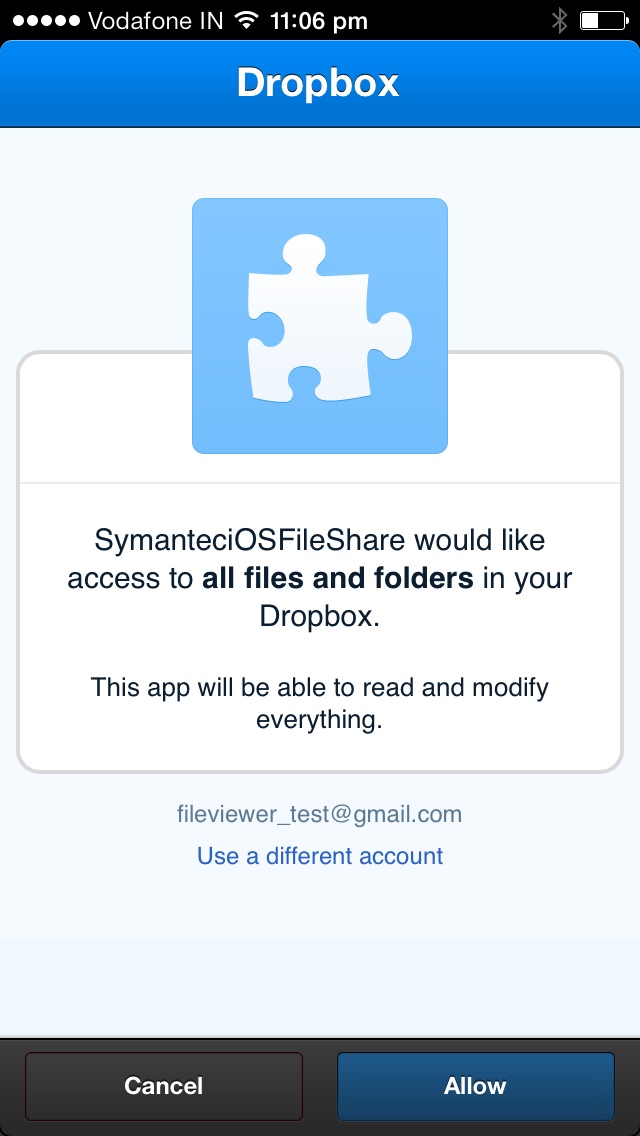Tap the Vodafone IN carrier label
This screenshot has width=640, height=1136.
pyautogui.click(x=155, y=21)
